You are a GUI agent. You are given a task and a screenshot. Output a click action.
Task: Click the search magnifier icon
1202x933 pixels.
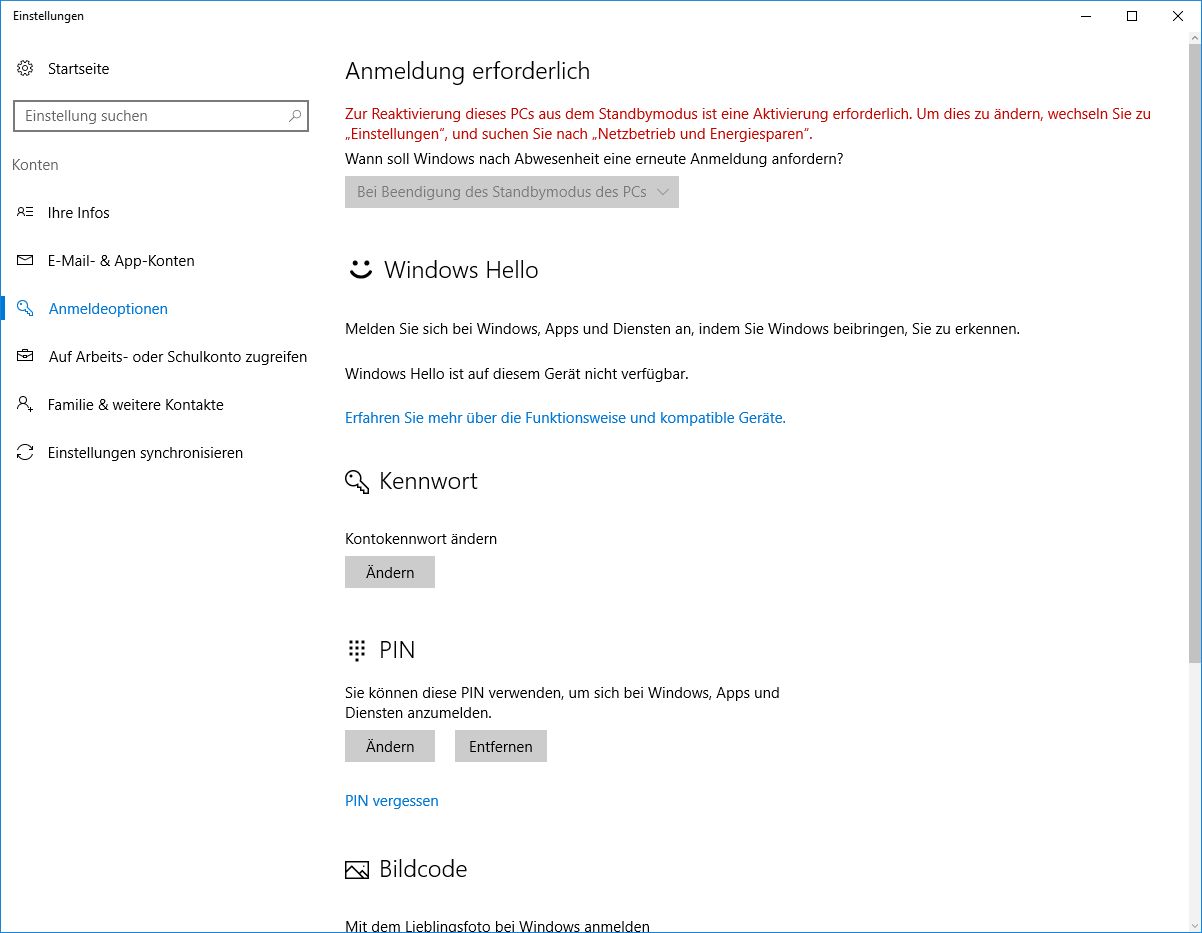pos(295,116)
